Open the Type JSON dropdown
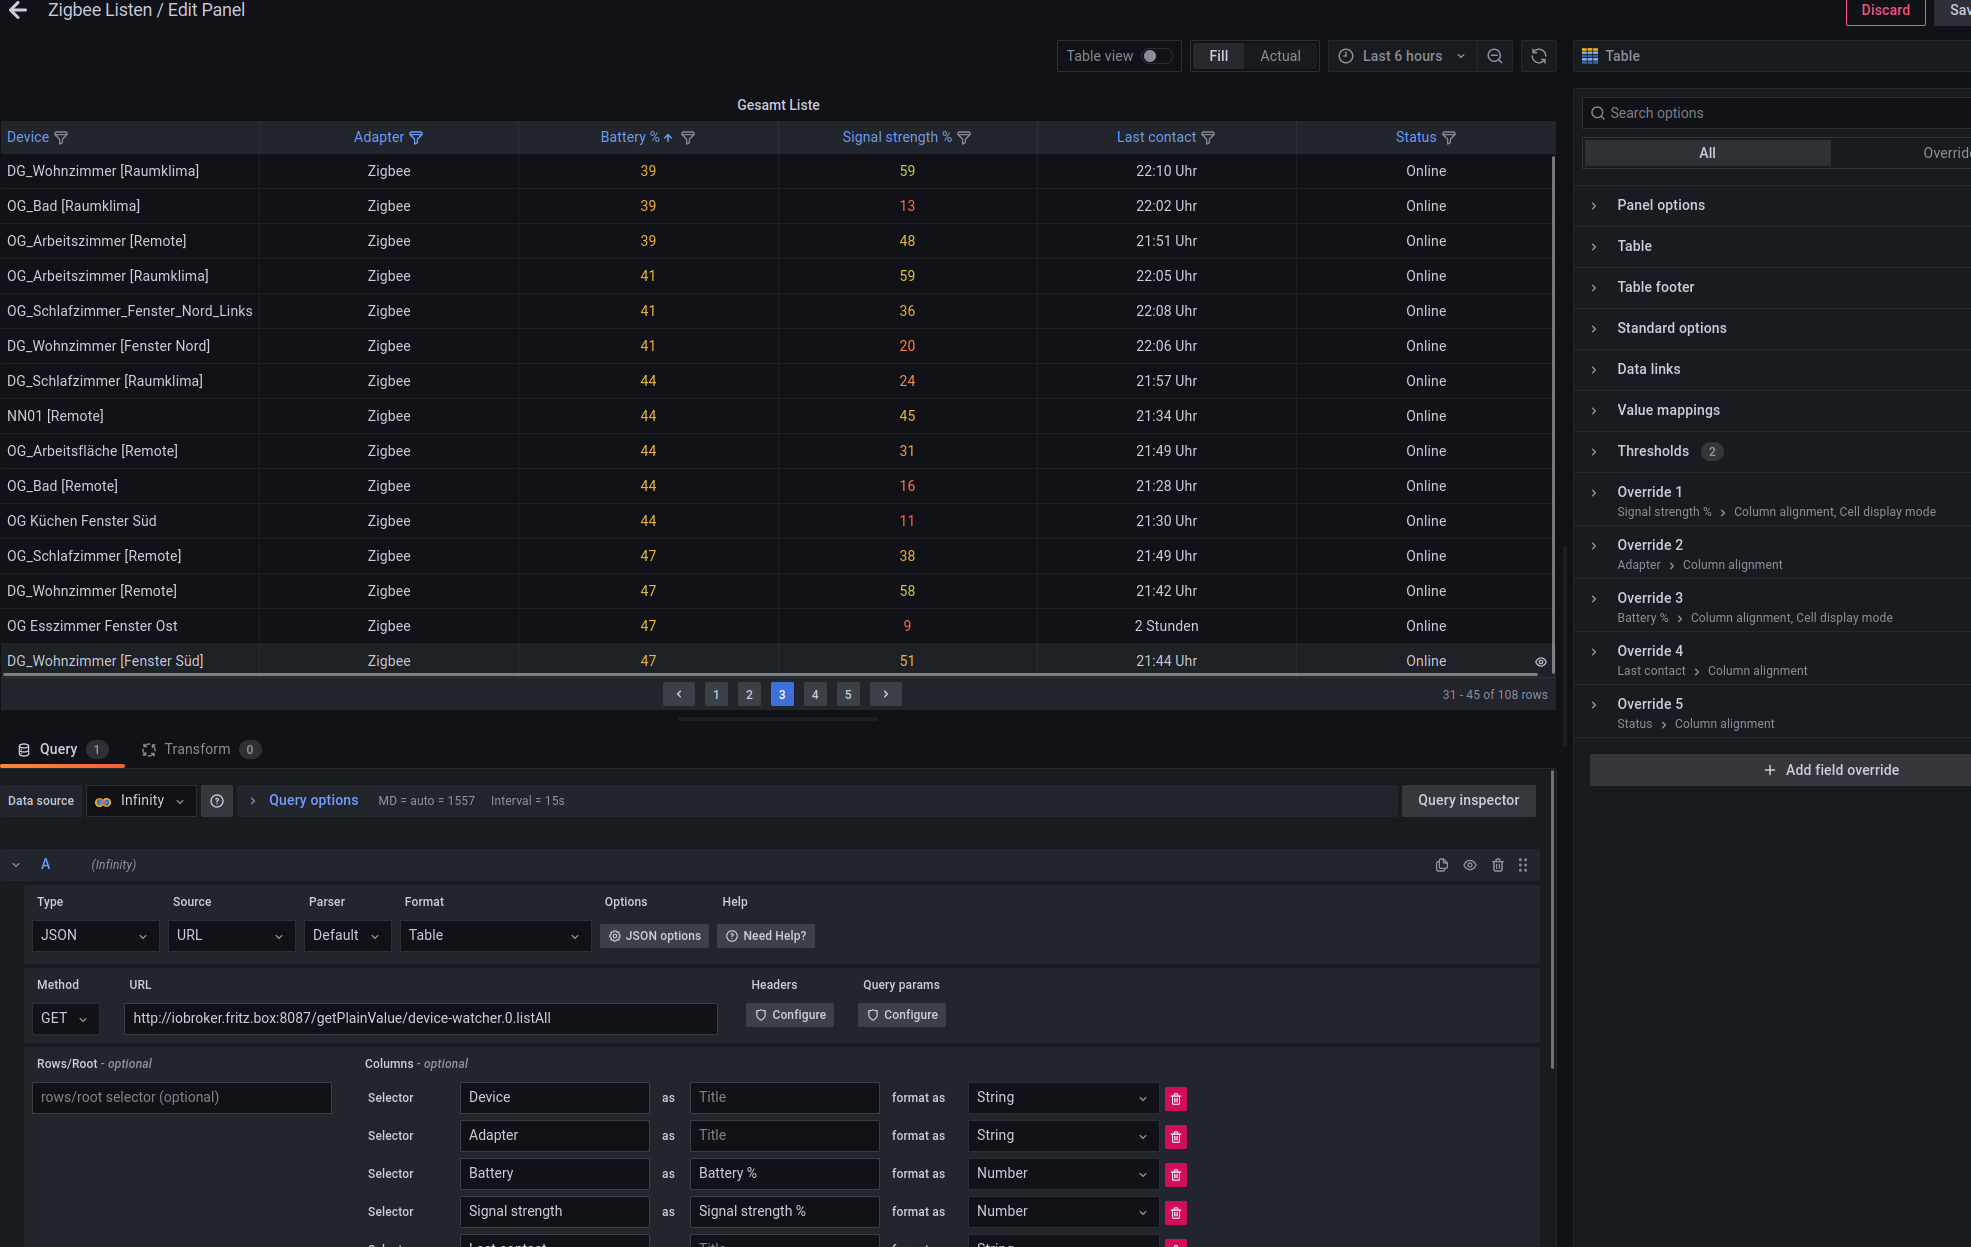This screenshot has height=1247, width=1971. (95, 936)
